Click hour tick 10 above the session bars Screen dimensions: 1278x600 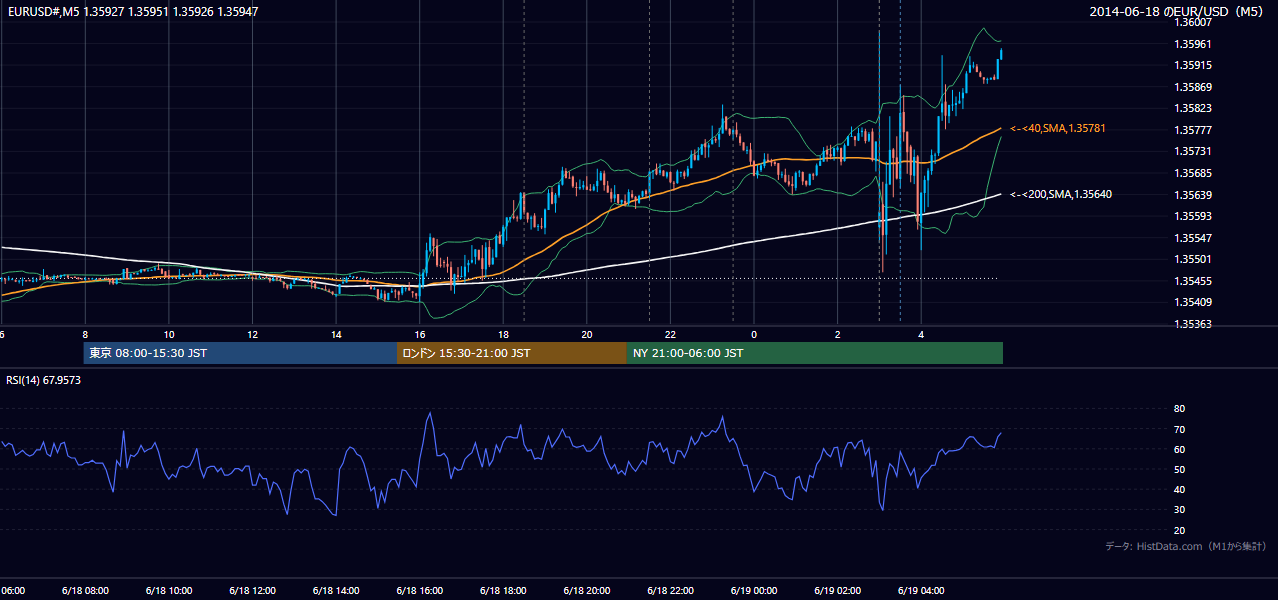[168, 334]
